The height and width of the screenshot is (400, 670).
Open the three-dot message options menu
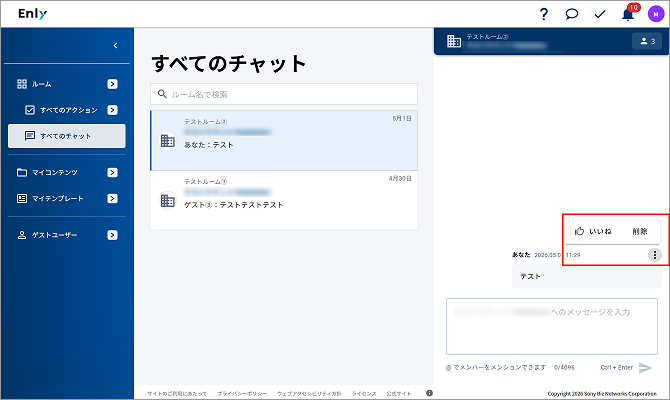click(655, 255)
